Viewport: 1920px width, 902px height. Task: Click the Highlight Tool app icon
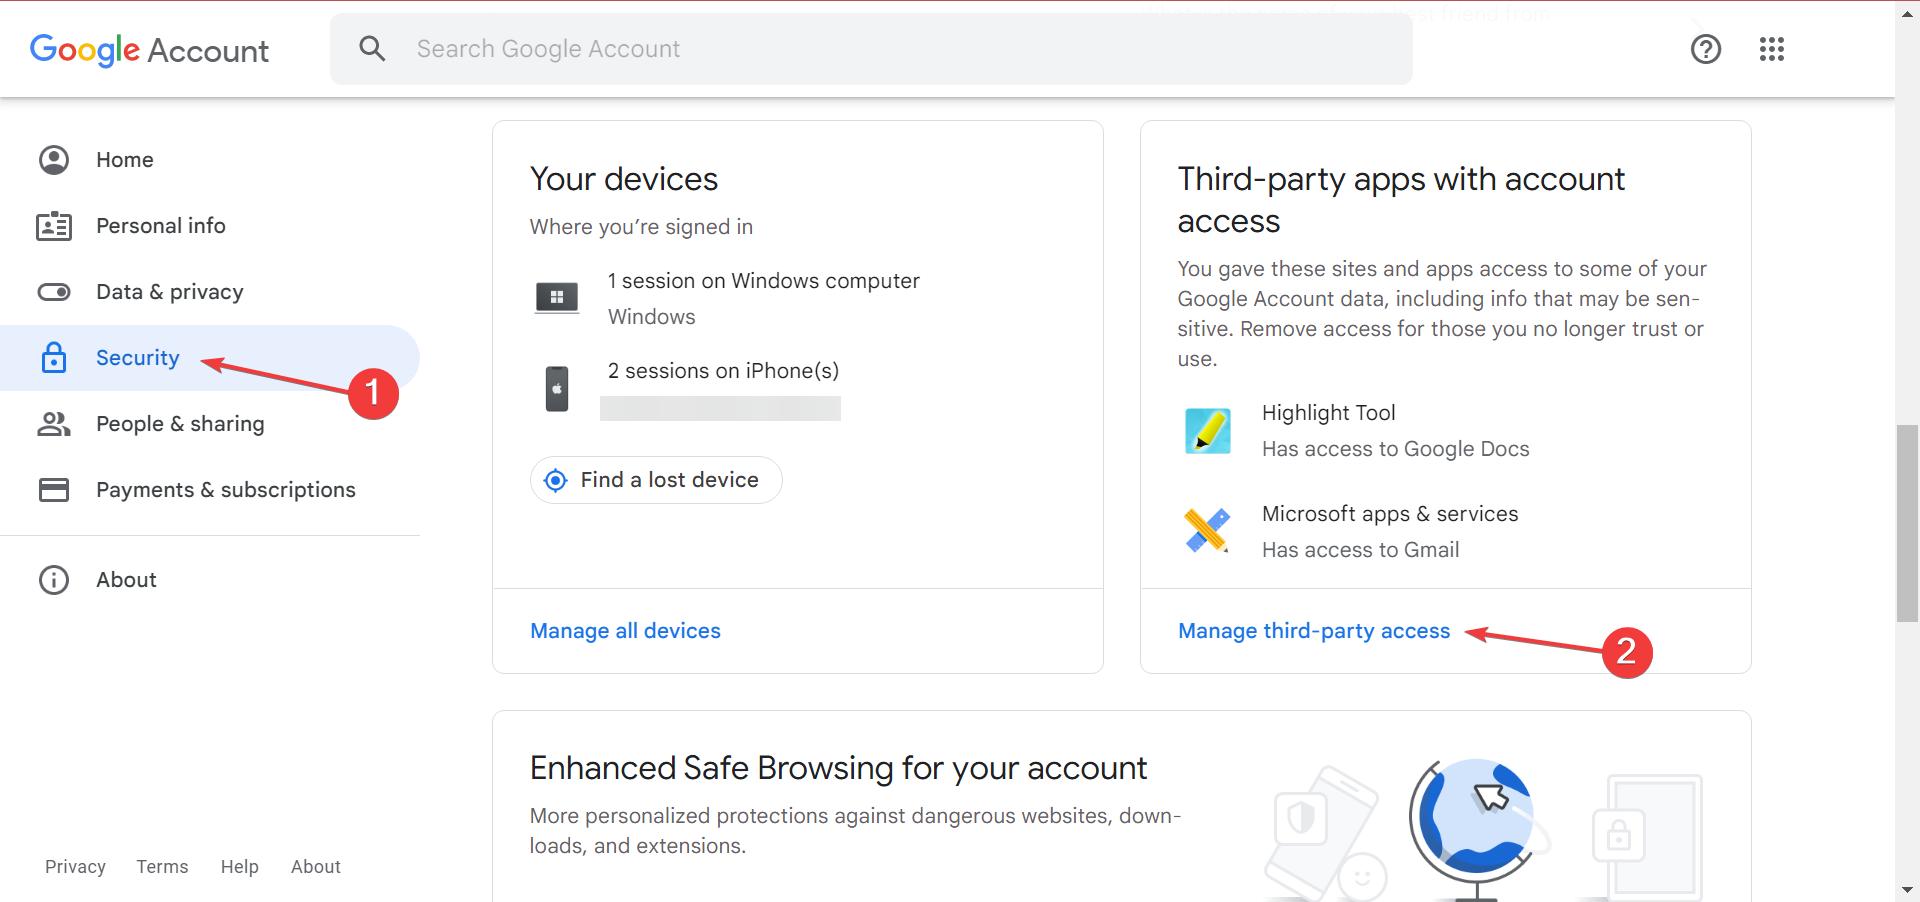click(1207, 431)
